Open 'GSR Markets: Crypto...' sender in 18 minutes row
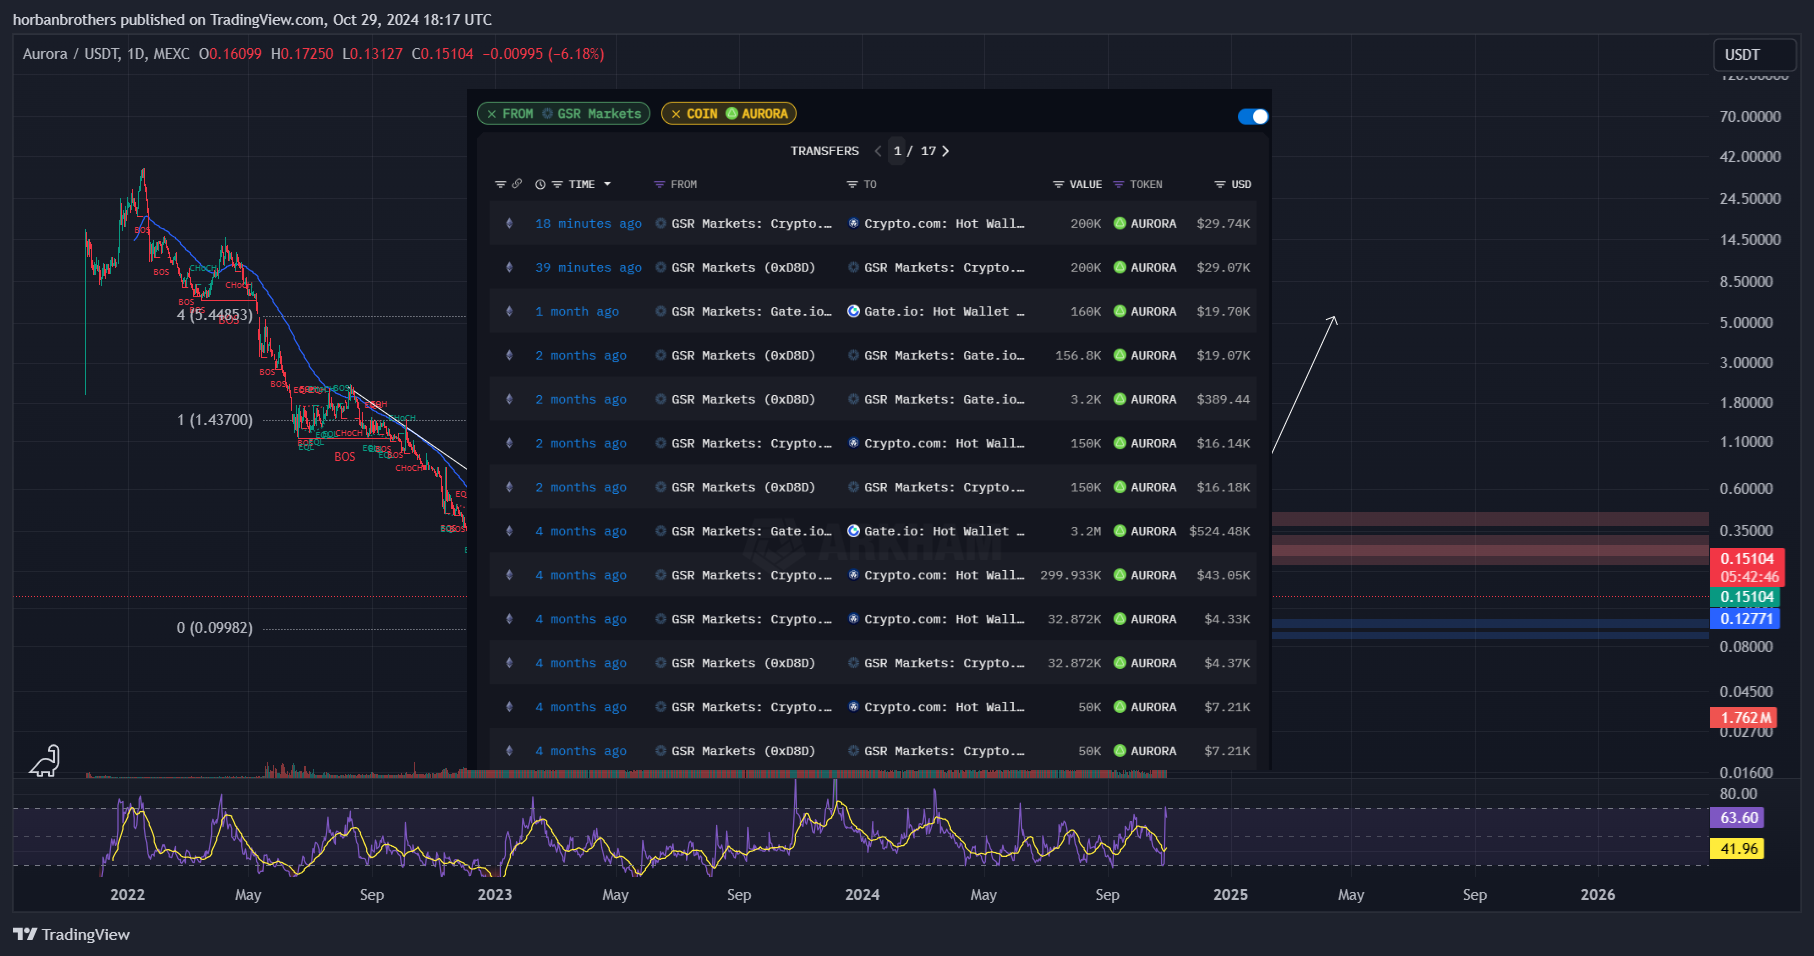This screenshot has width=1814, height=956. click(x=751, y=224)
